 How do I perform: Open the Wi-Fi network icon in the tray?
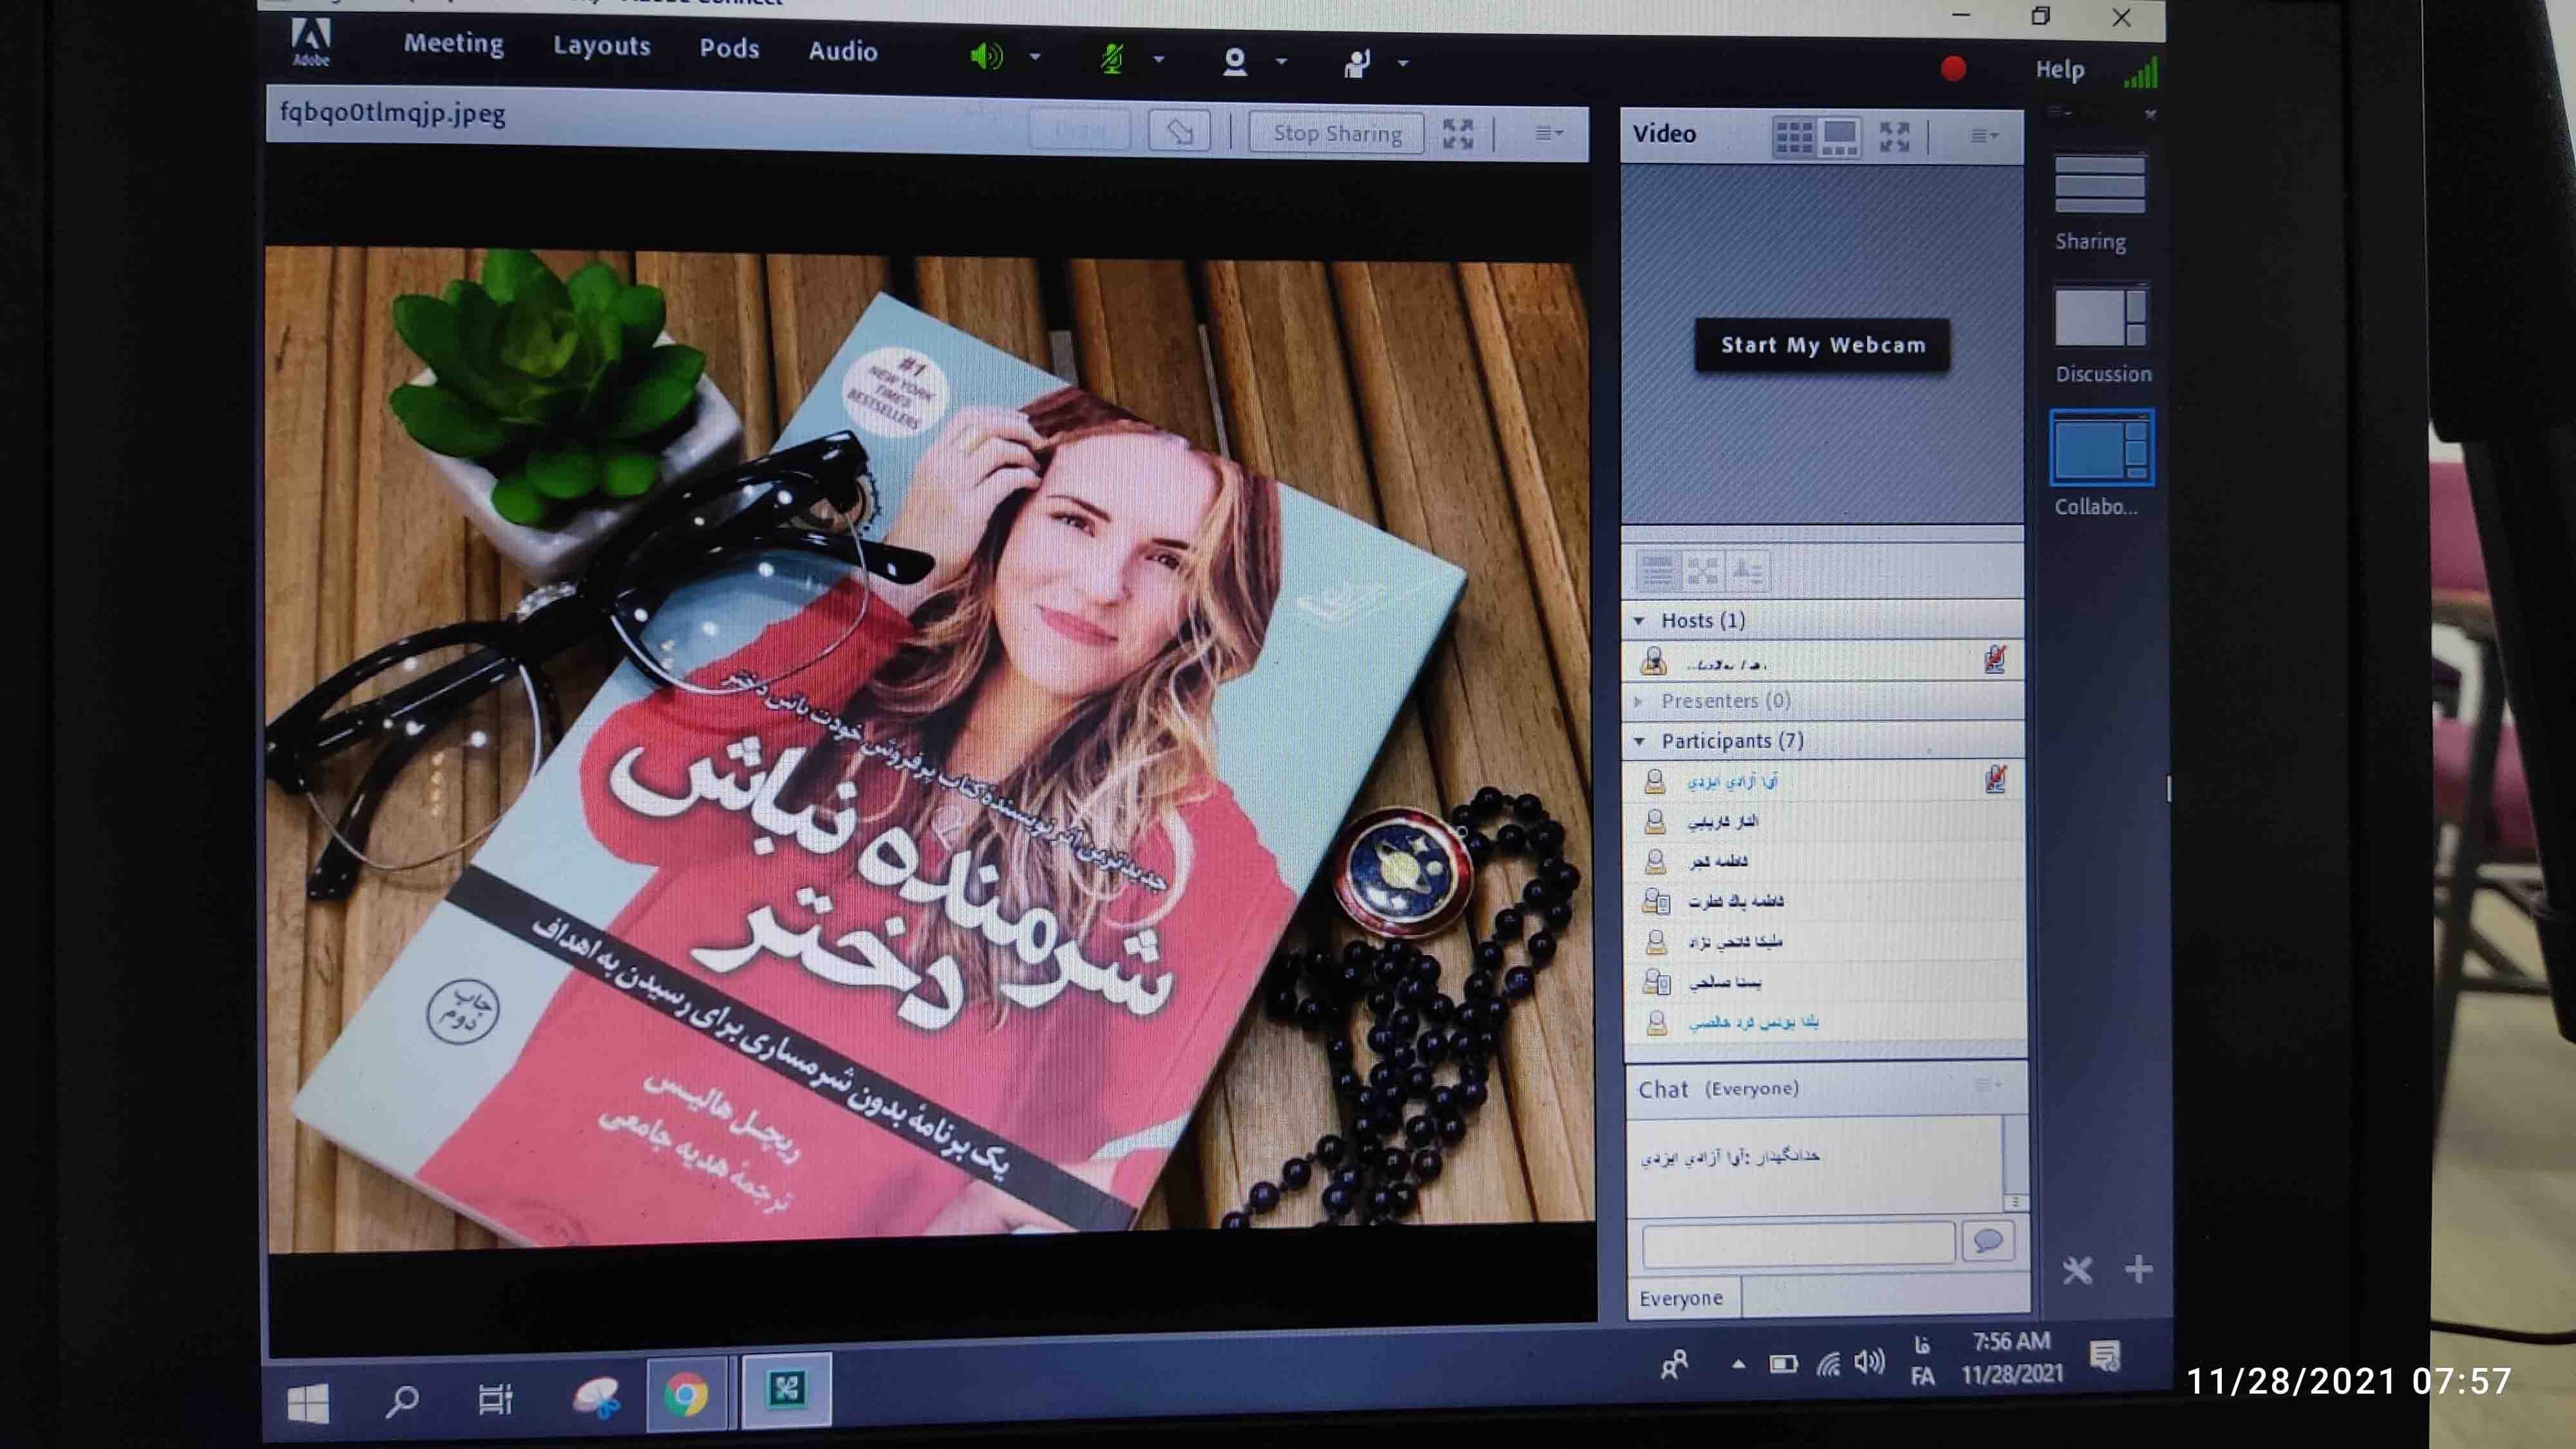click(x=1828, y=1364)
